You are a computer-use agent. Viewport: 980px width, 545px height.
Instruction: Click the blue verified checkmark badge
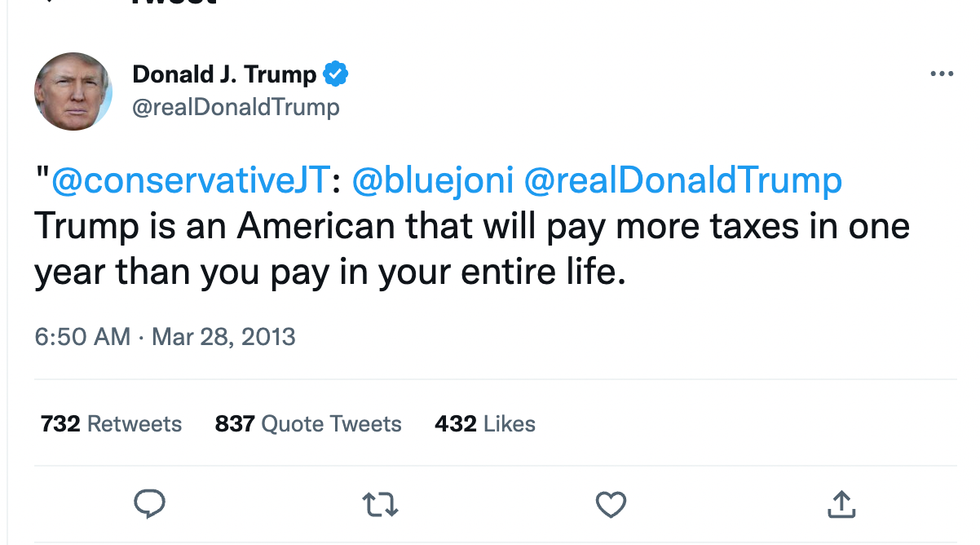[x=335, y=74]
